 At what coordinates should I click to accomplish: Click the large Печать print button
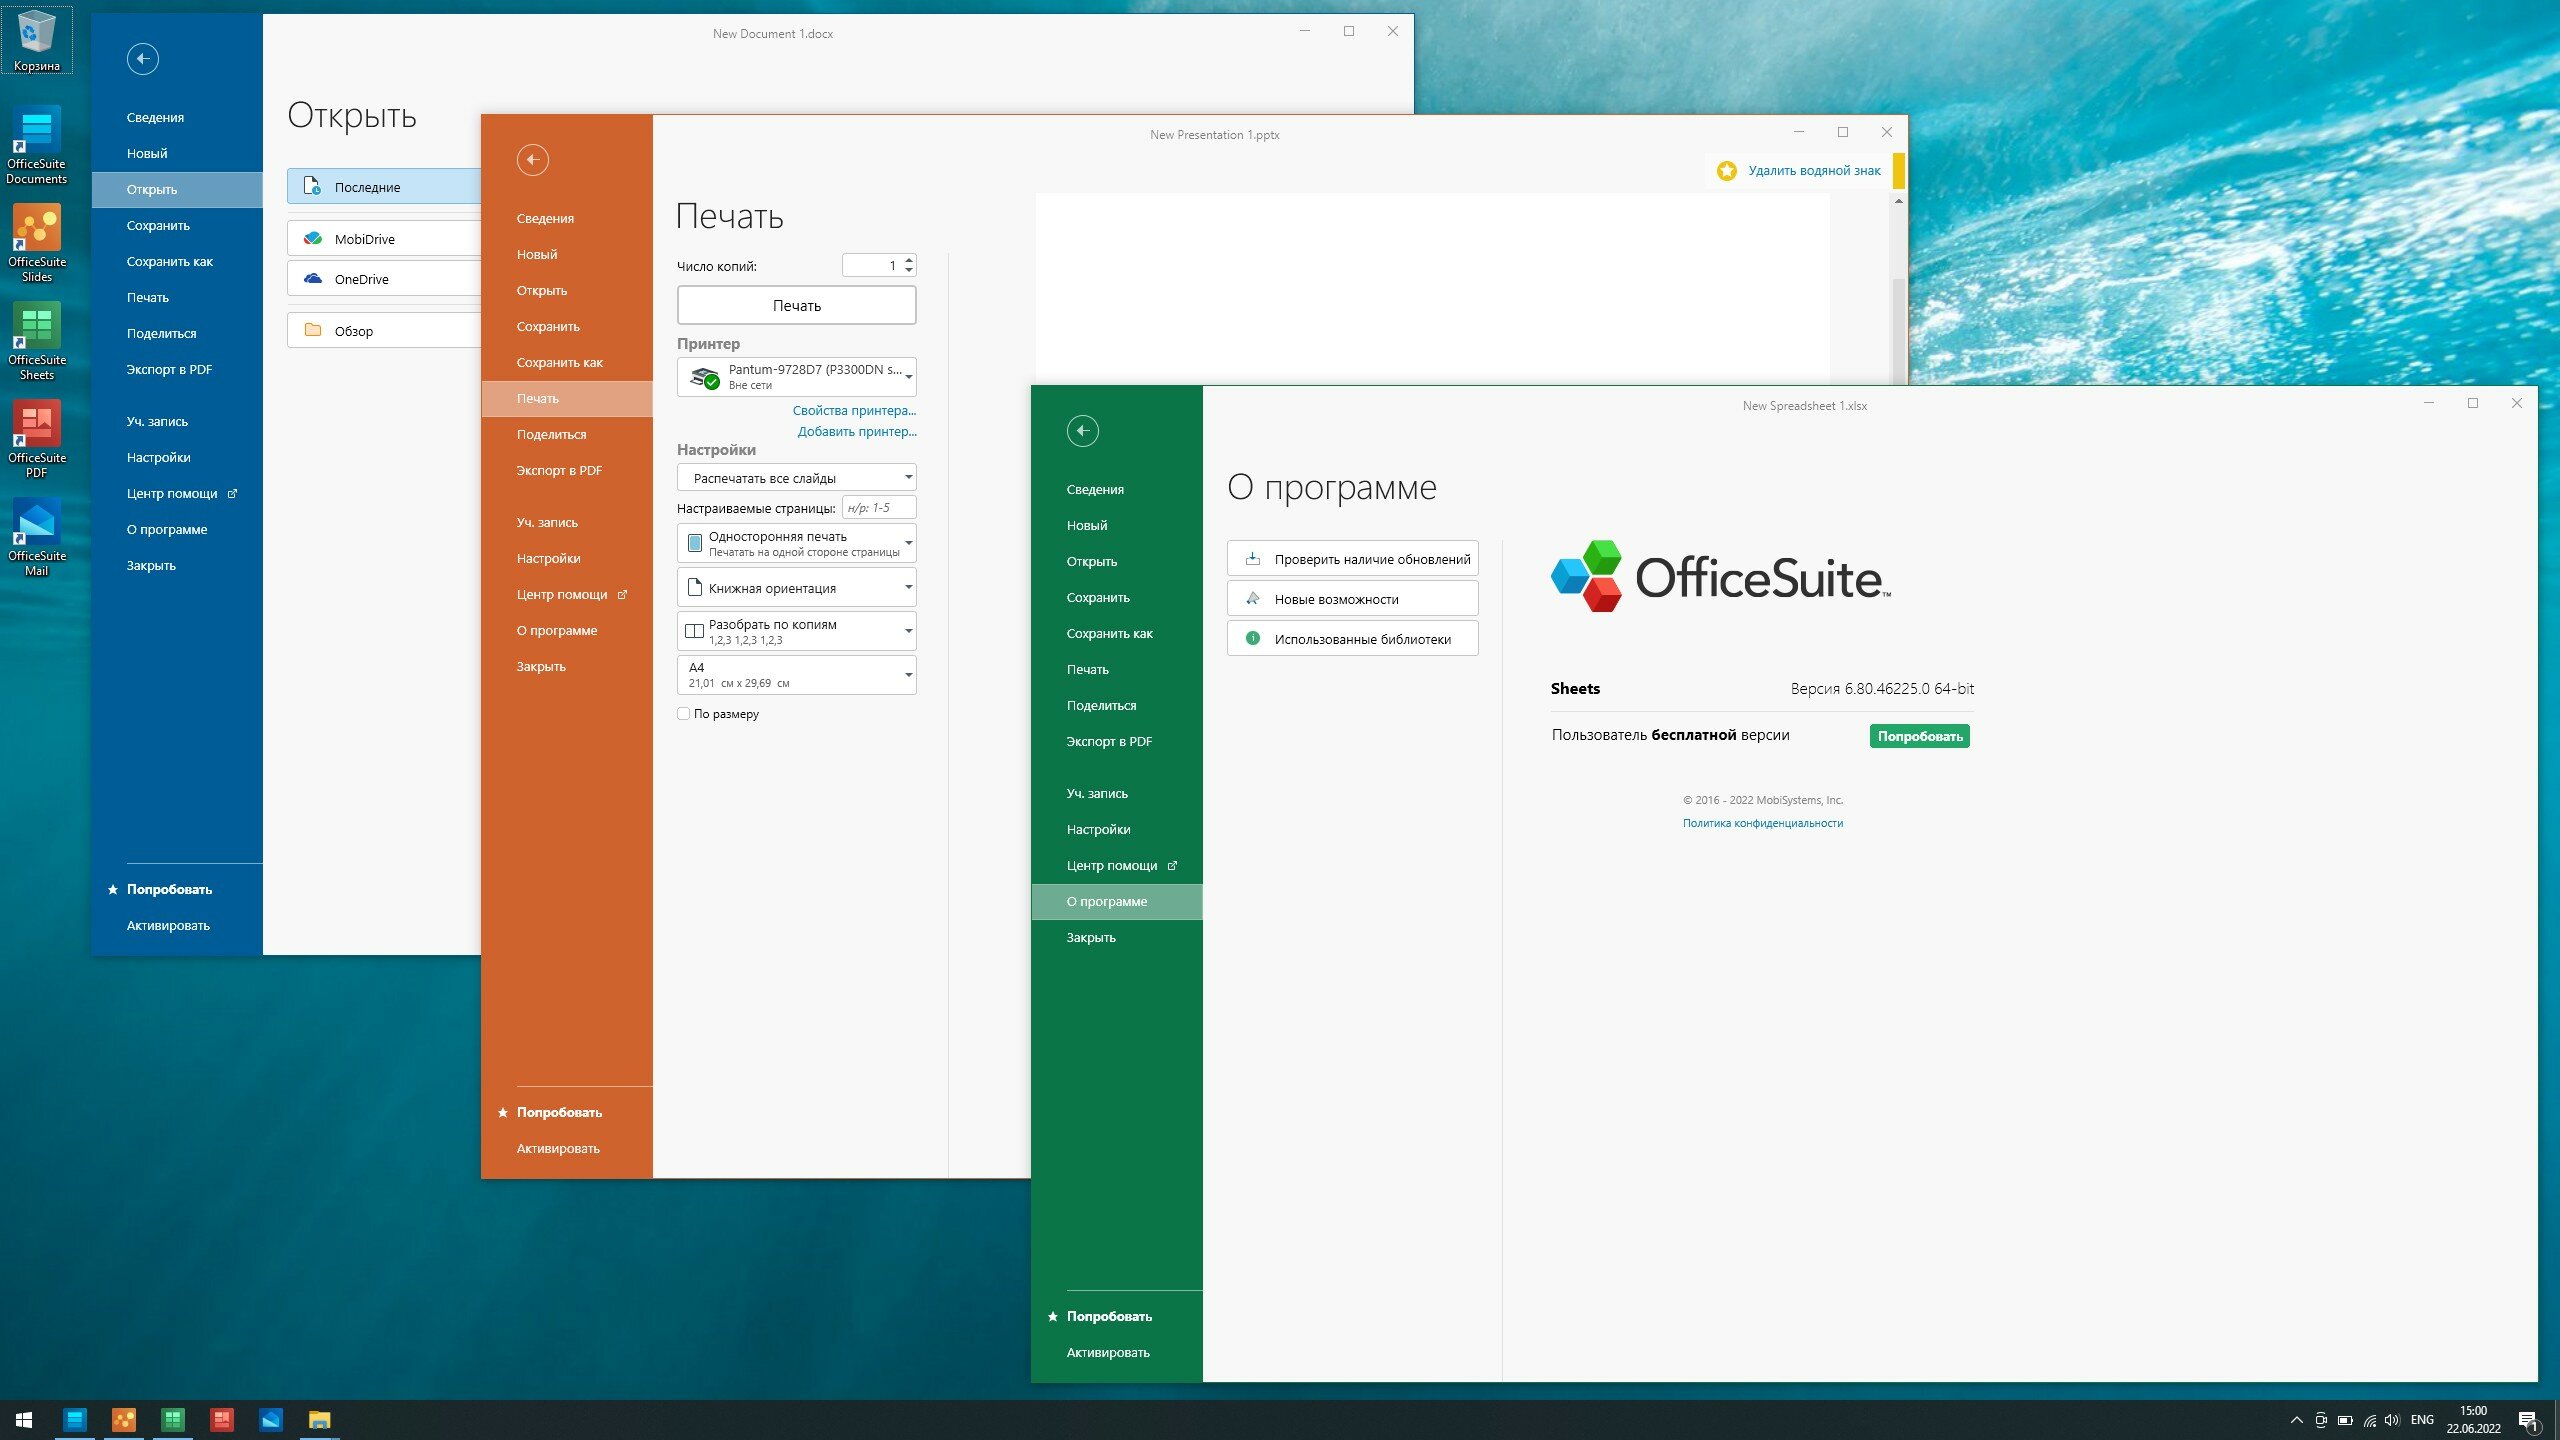coord(797,306)
